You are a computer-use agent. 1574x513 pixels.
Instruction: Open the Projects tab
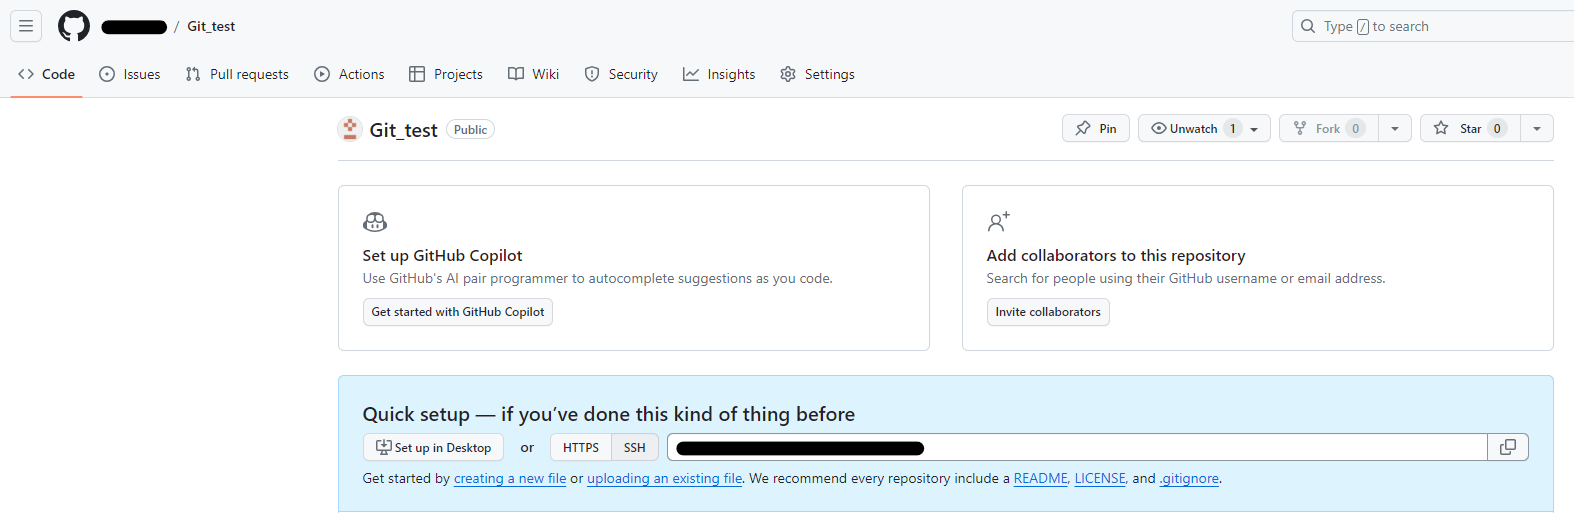(x=446, y=74)
